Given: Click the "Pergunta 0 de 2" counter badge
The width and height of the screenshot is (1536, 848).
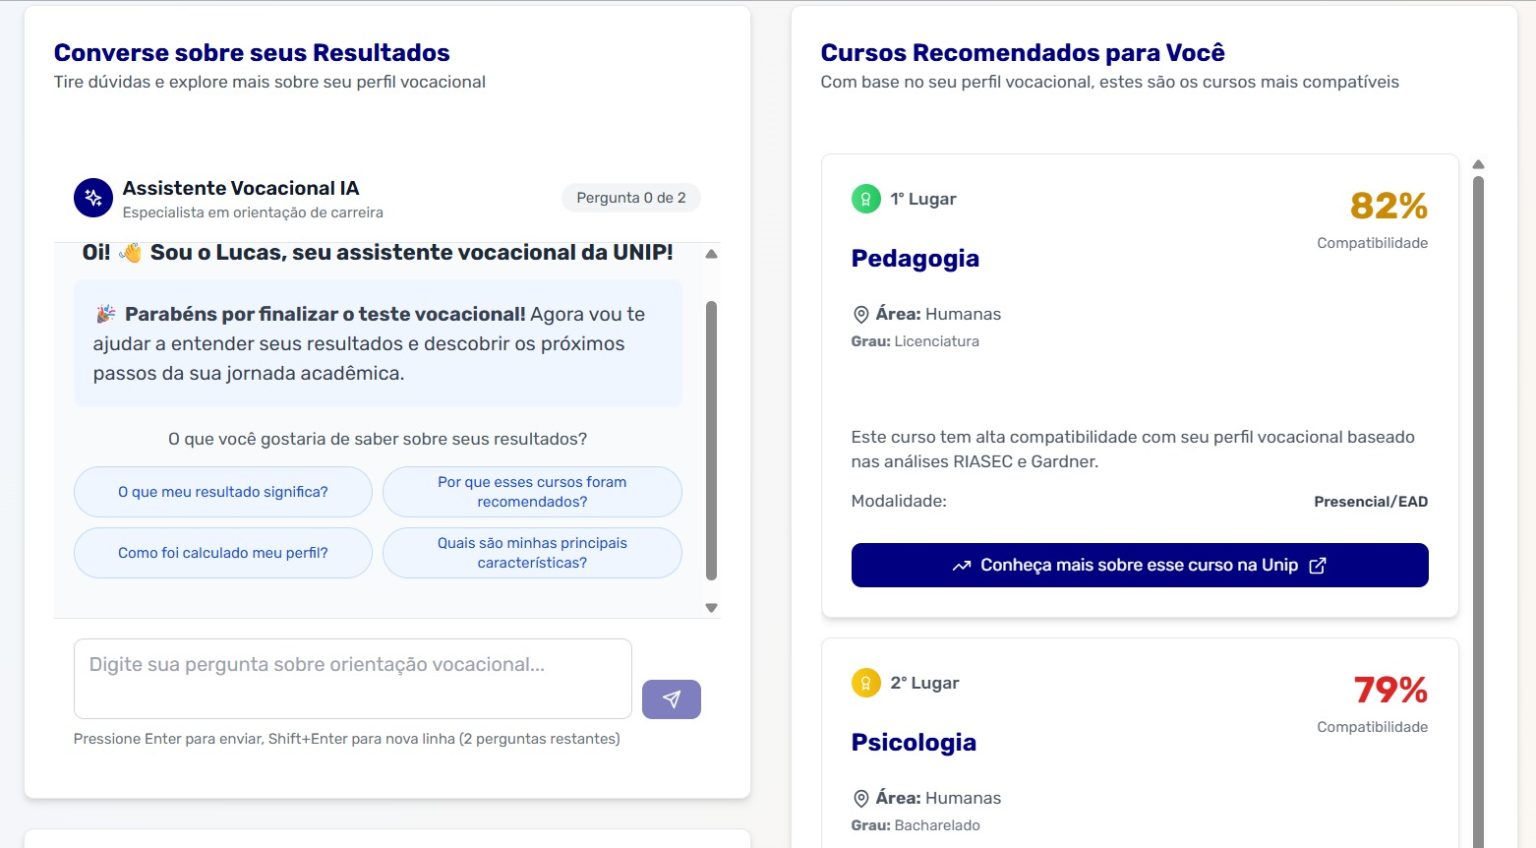Looking at the screenshot, I should click(631, 198).
